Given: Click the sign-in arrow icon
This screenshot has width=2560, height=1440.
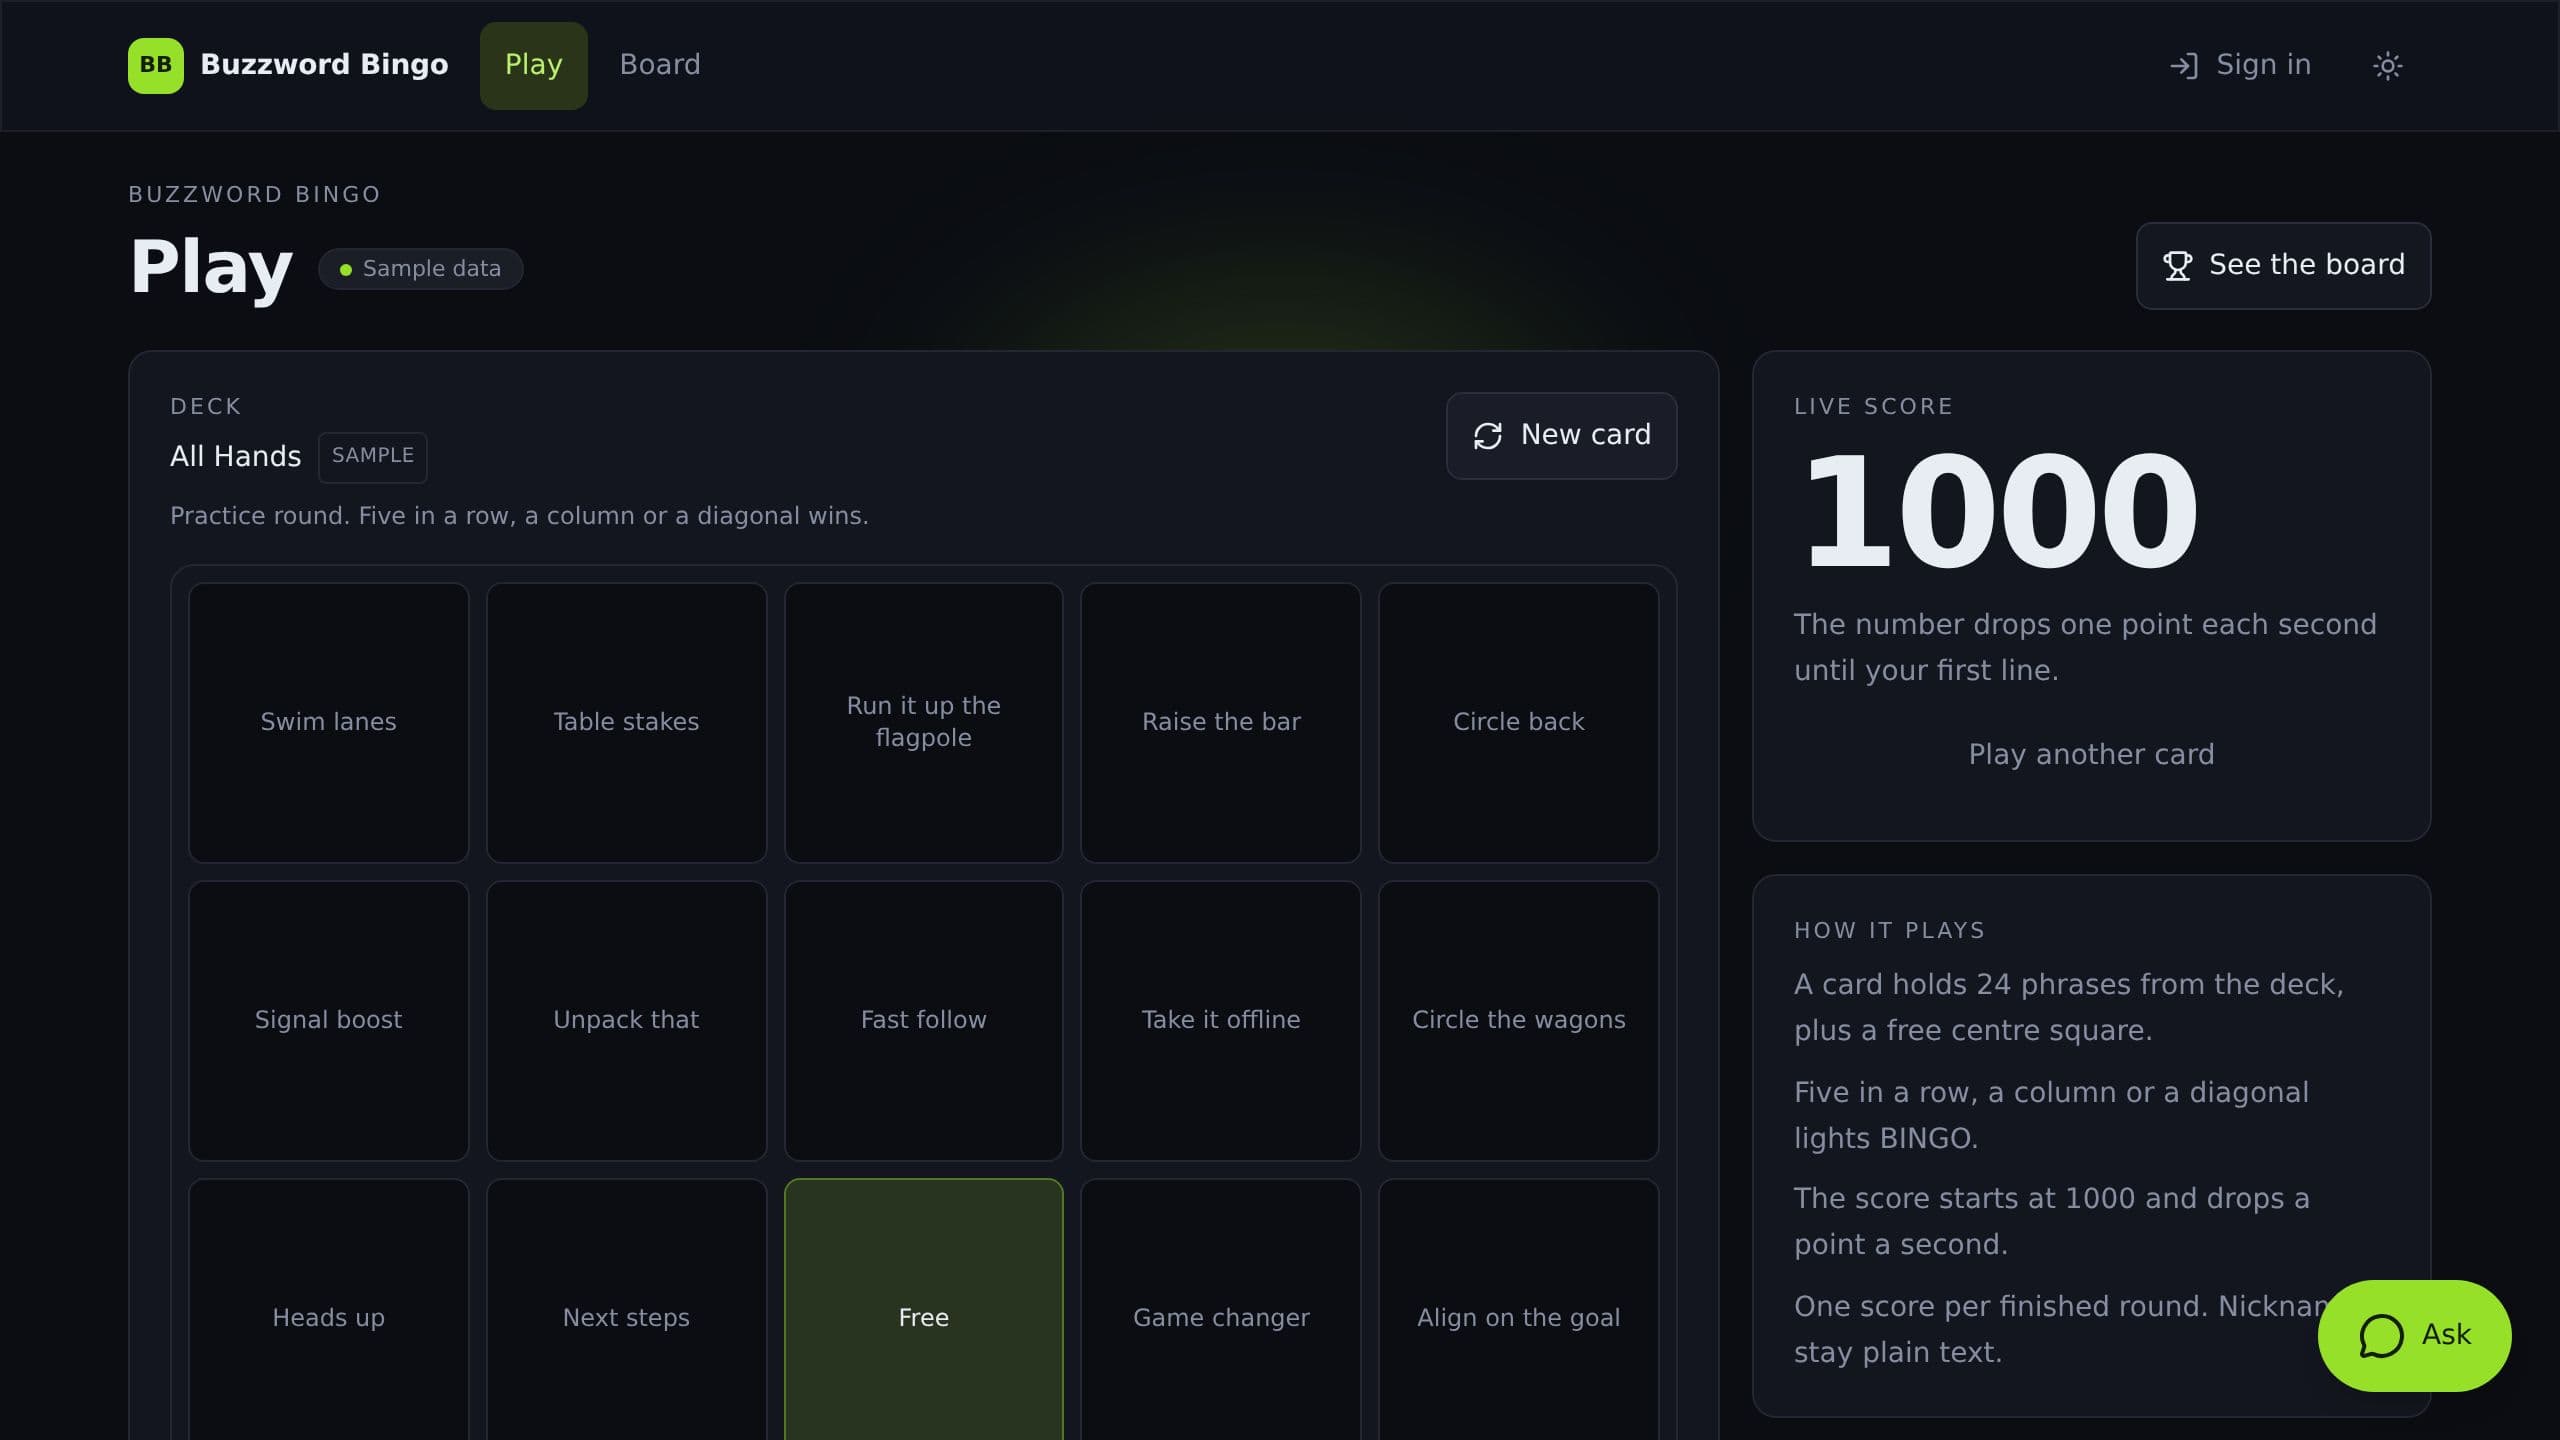Looking at the screenshot, I should pyautogui.click(x=2183, y=66).
